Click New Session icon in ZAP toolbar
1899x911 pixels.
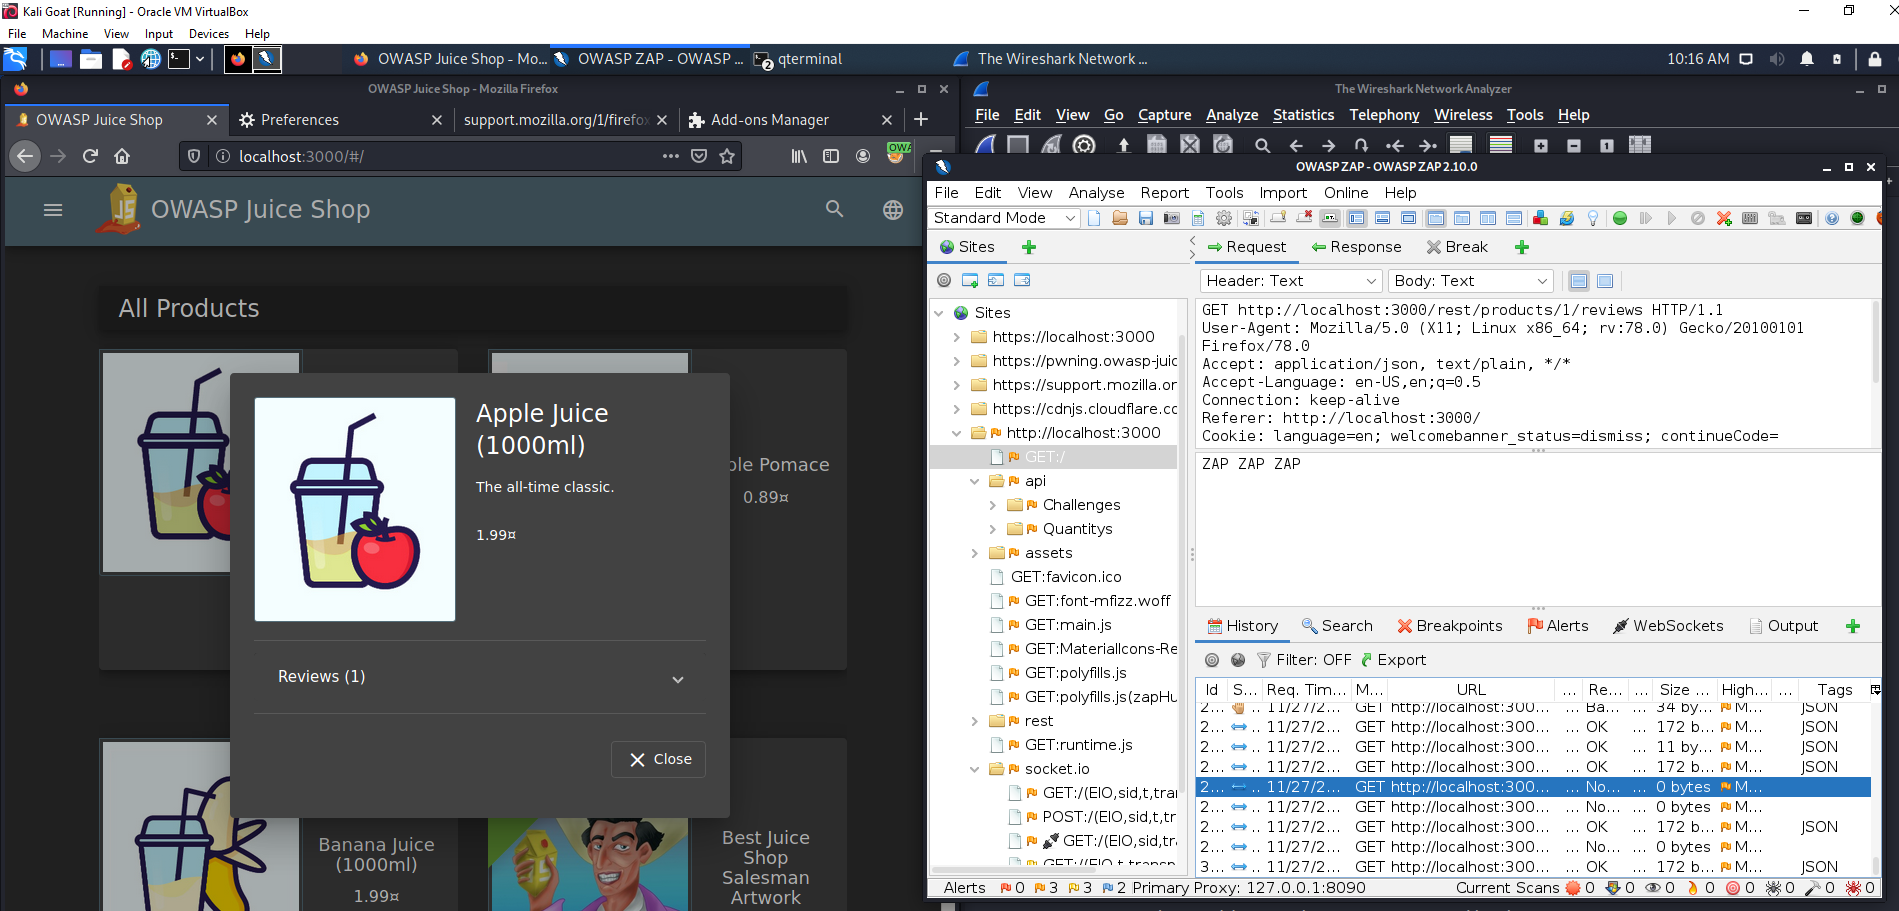coord(1094,218)
